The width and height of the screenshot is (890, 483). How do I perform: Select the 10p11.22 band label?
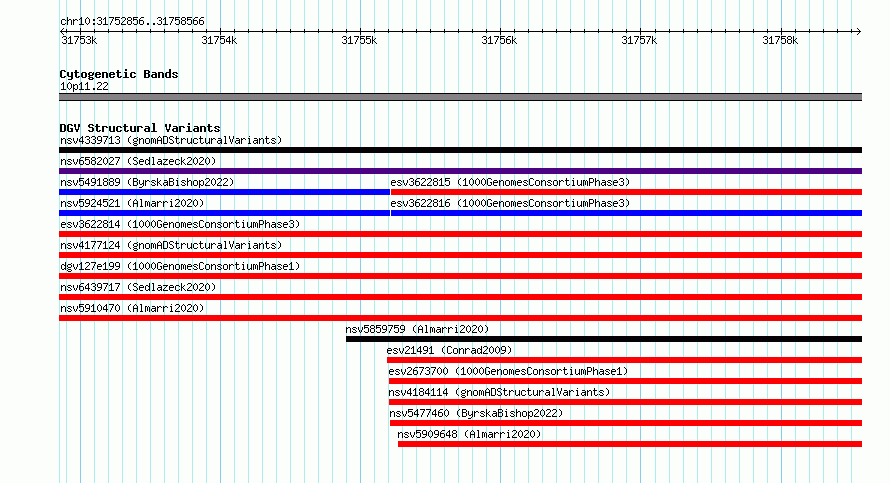coord(84,86)
